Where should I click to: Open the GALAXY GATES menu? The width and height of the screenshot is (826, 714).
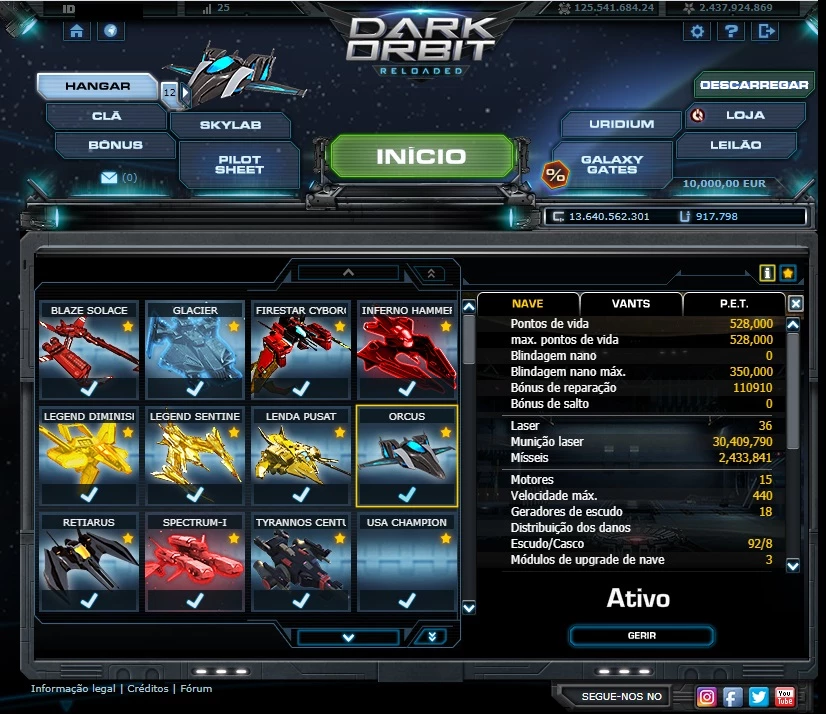click(612, 164)
